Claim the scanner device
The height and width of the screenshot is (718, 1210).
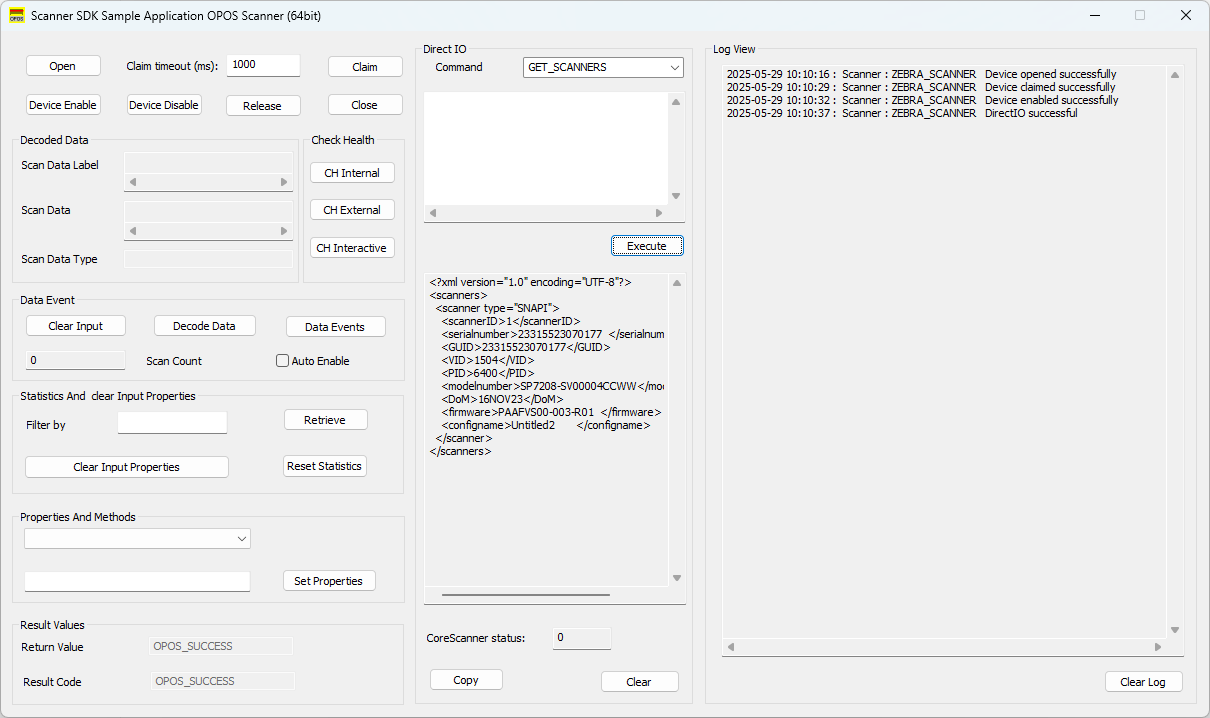pos(365,67)
